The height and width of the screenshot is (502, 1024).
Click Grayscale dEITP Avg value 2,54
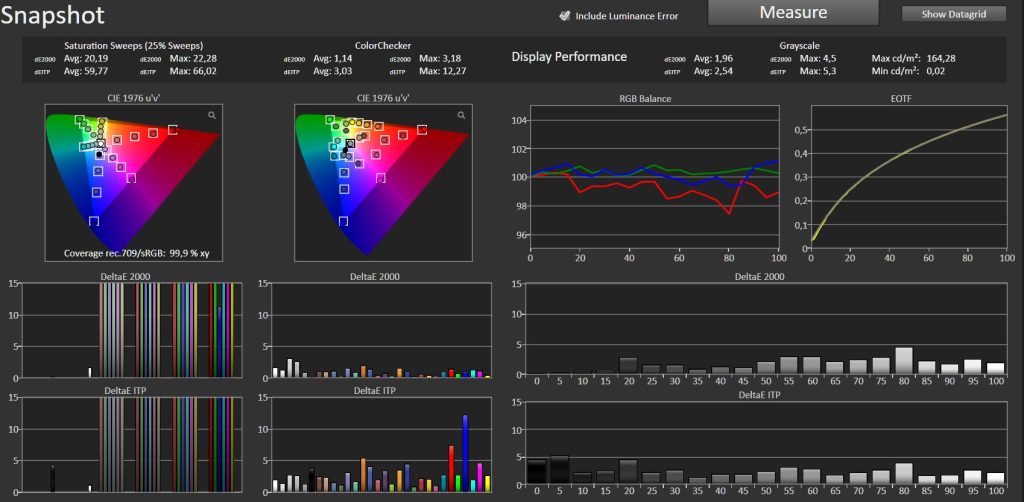(x=722, y=71)
